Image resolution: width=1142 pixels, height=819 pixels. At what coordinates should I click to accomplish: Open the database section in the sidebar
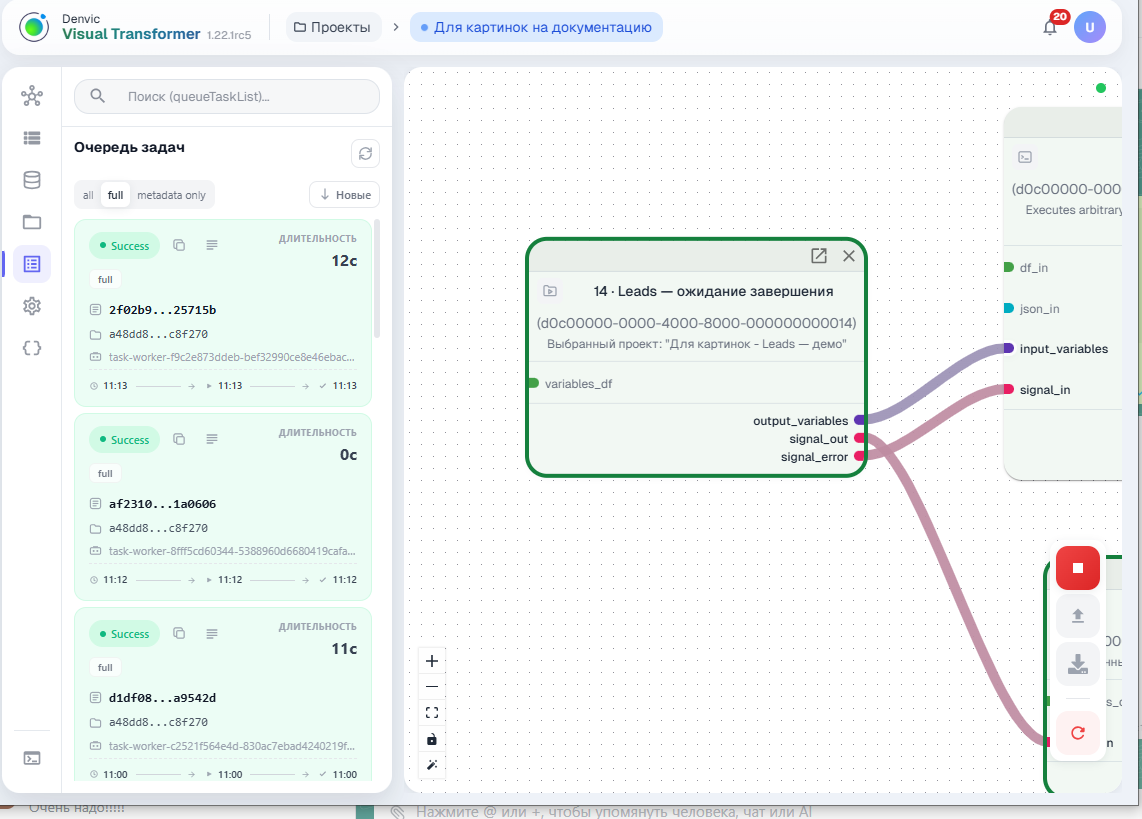point(32,180)
